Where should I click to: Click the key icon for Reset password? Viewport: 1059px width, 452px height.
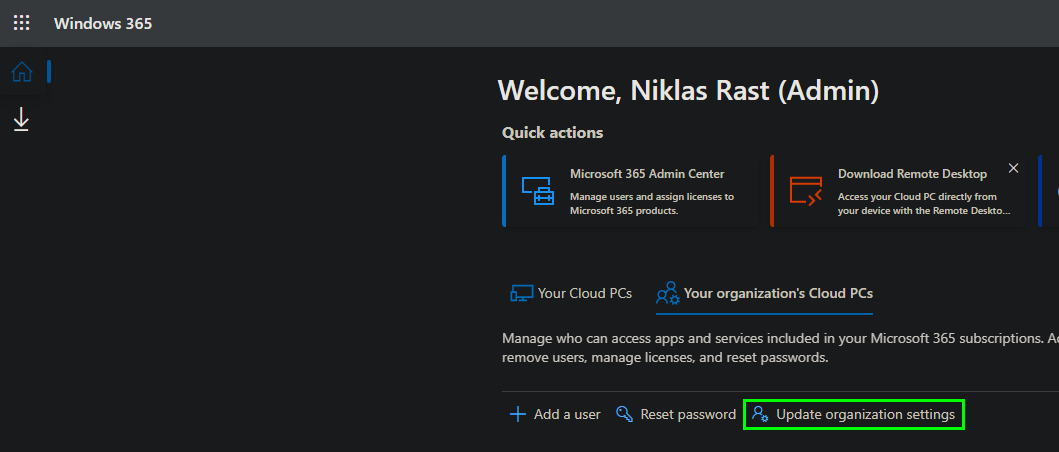(x=624, y=414)
